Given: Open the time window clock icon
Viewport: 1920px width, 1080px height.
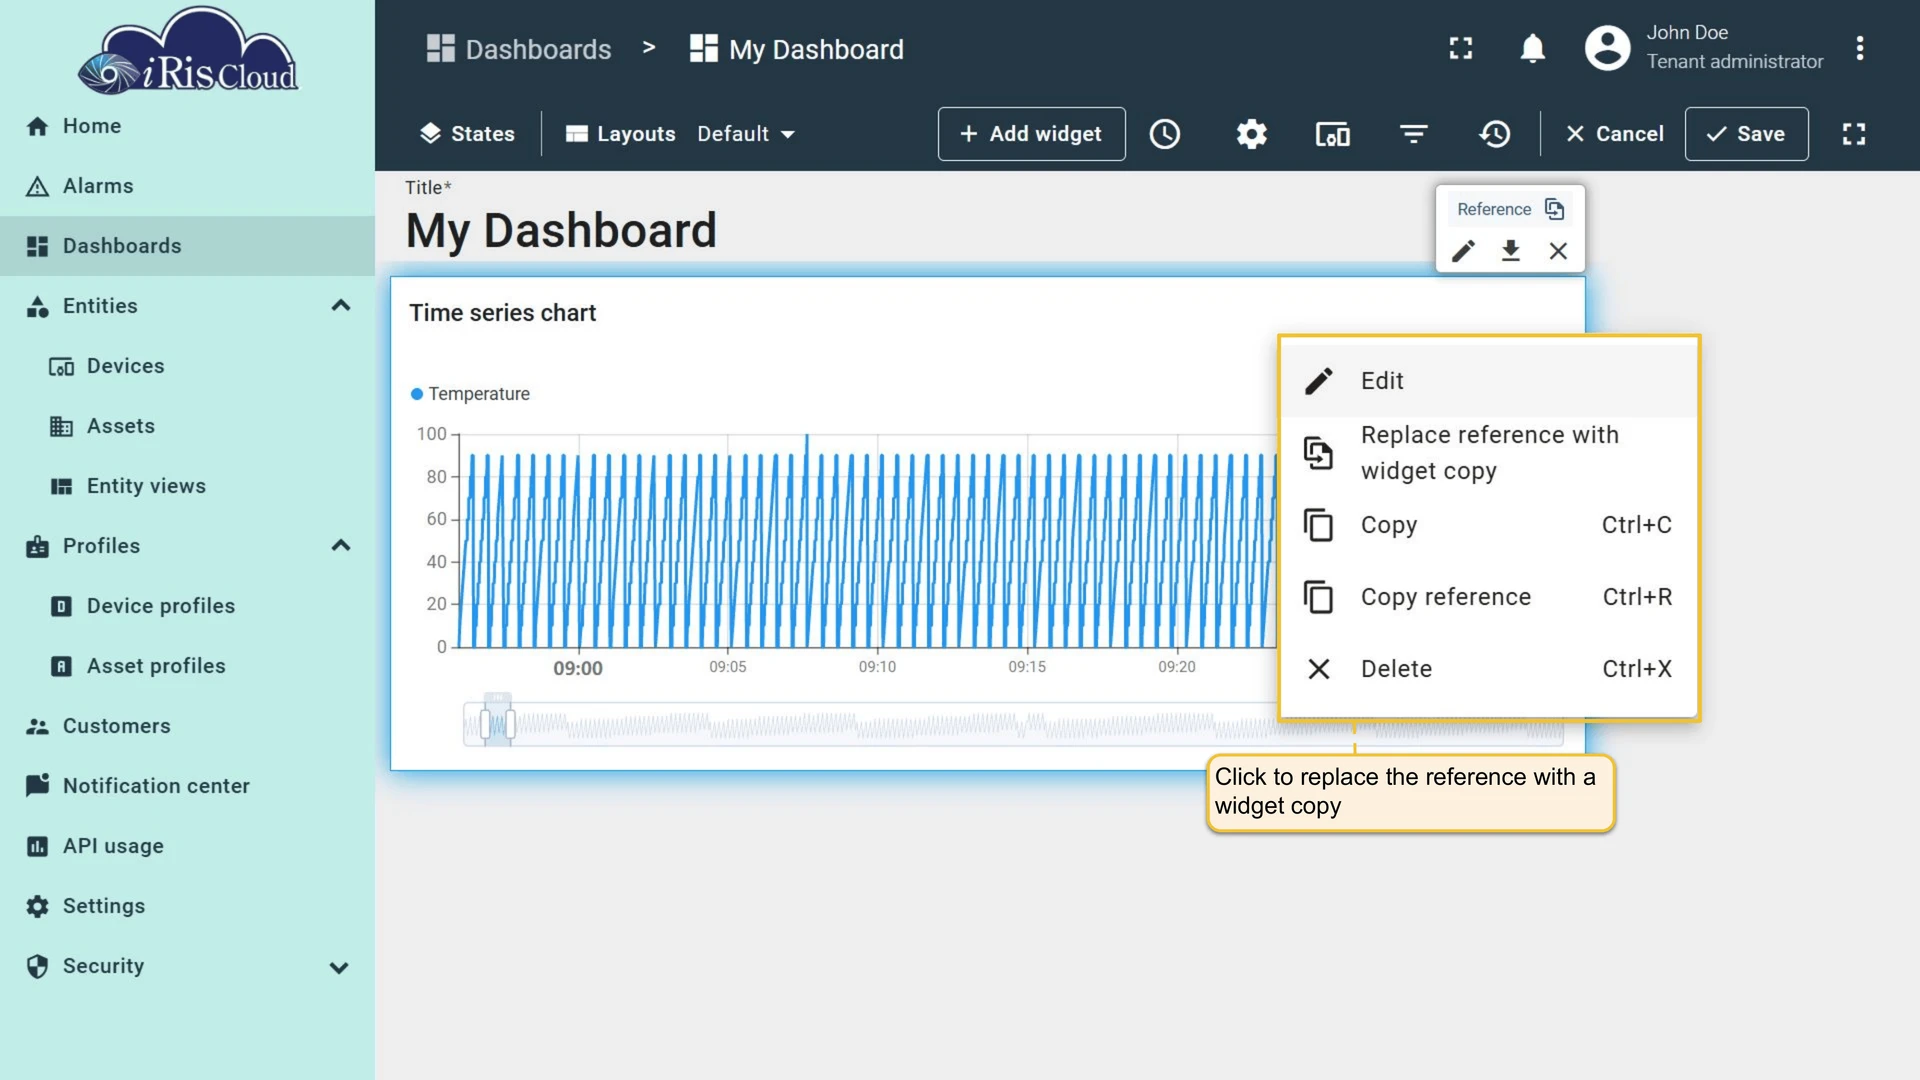Looking at the screenshot, I should [1165, 134].
